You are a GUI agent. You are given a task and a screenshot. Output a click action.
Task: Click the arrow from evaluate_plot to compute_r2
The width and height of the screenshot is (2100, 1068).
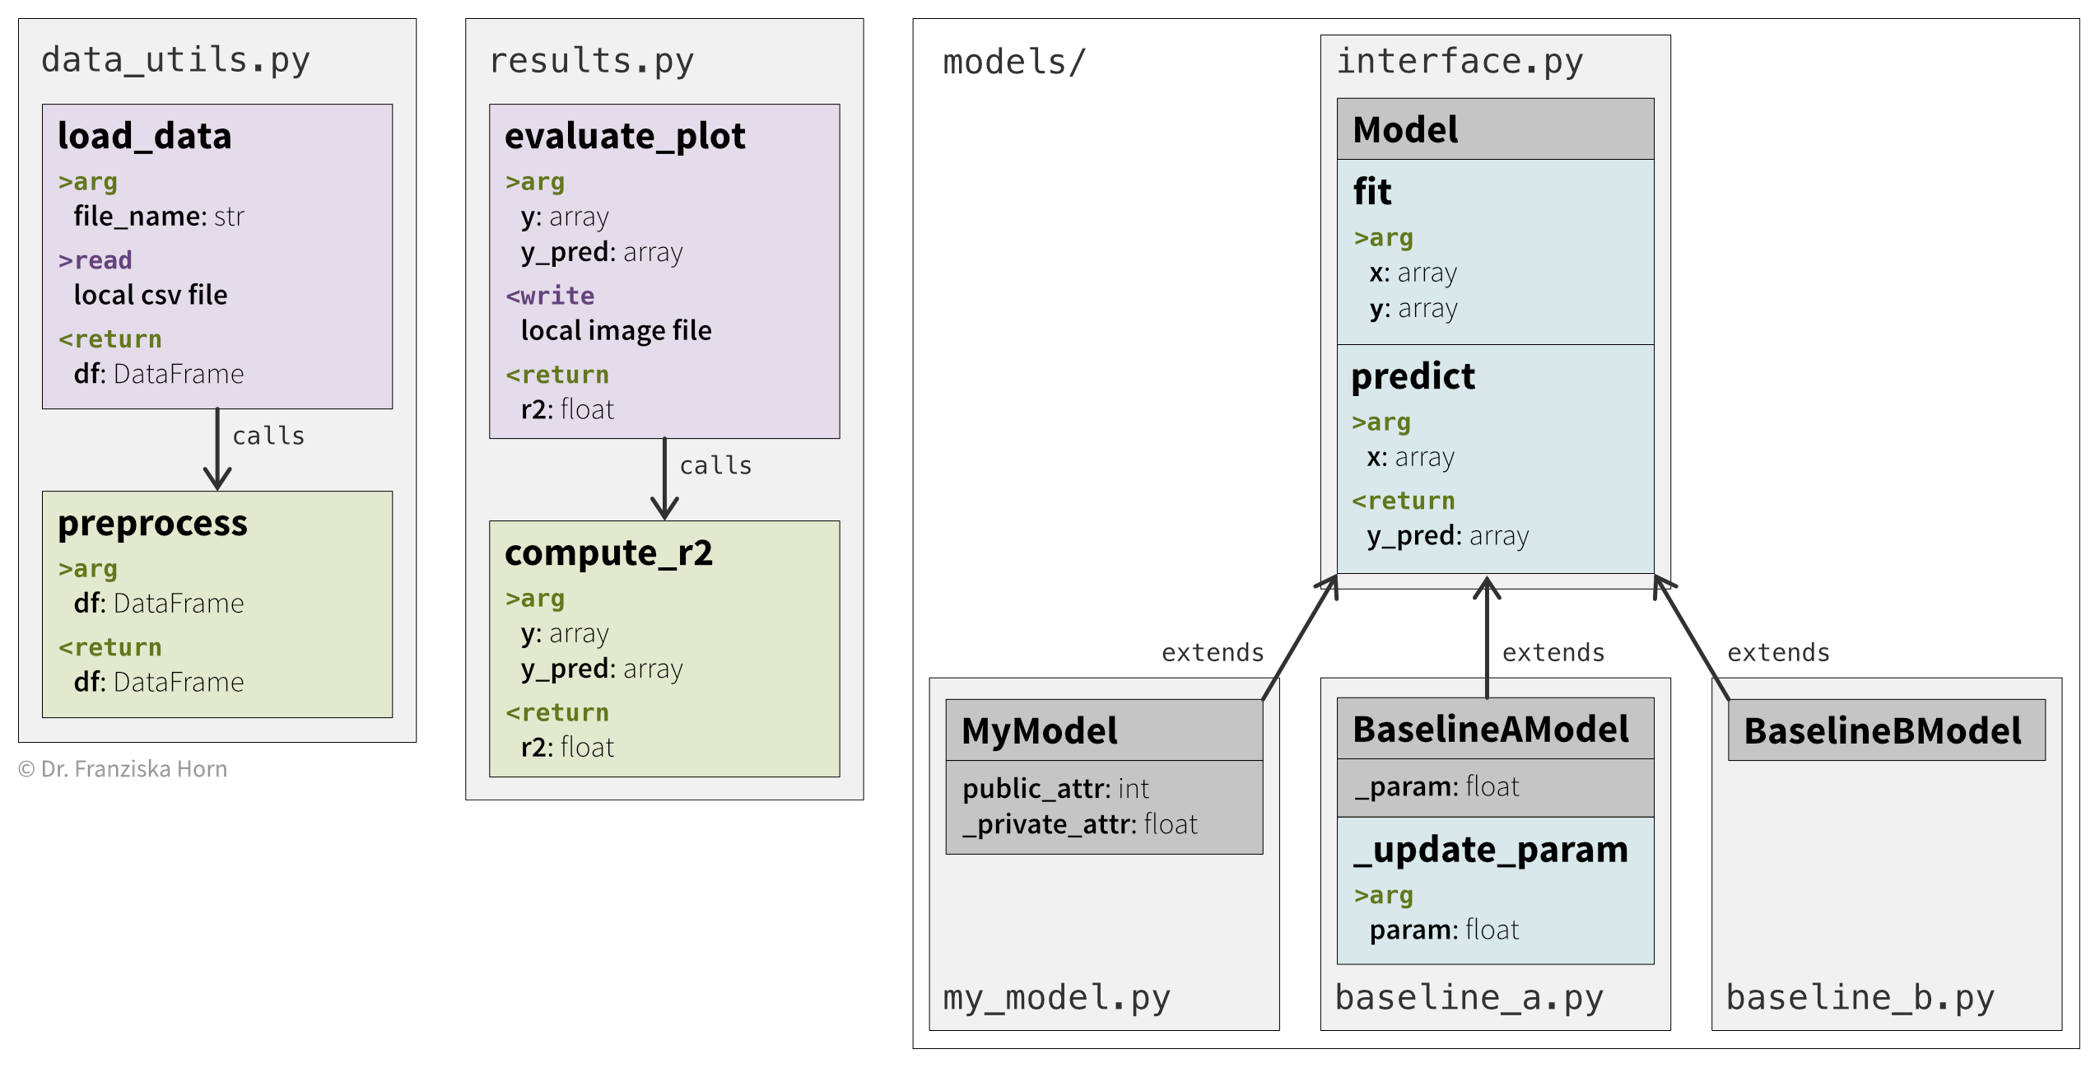(664, 479)
